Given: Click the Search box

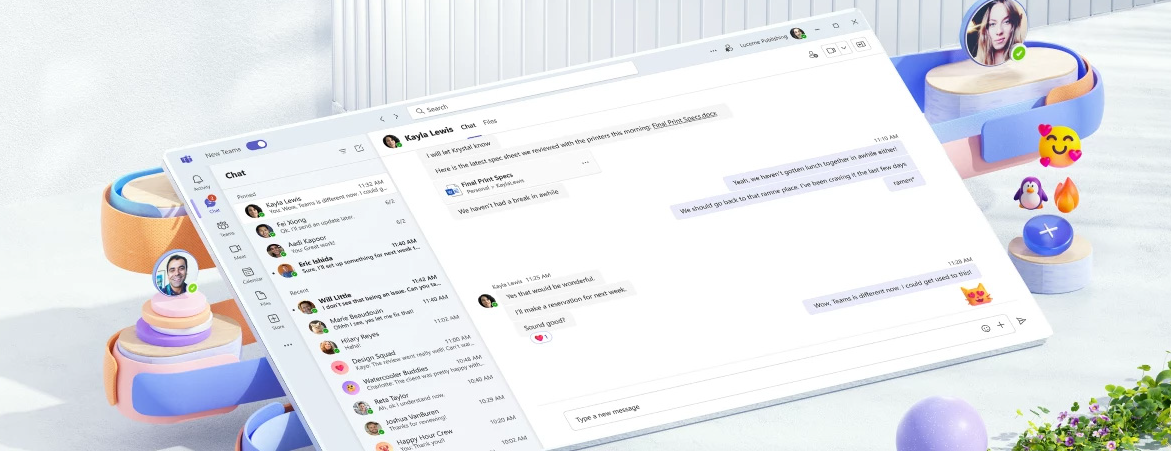Looking at the screenshot, I should pos(522,90).
